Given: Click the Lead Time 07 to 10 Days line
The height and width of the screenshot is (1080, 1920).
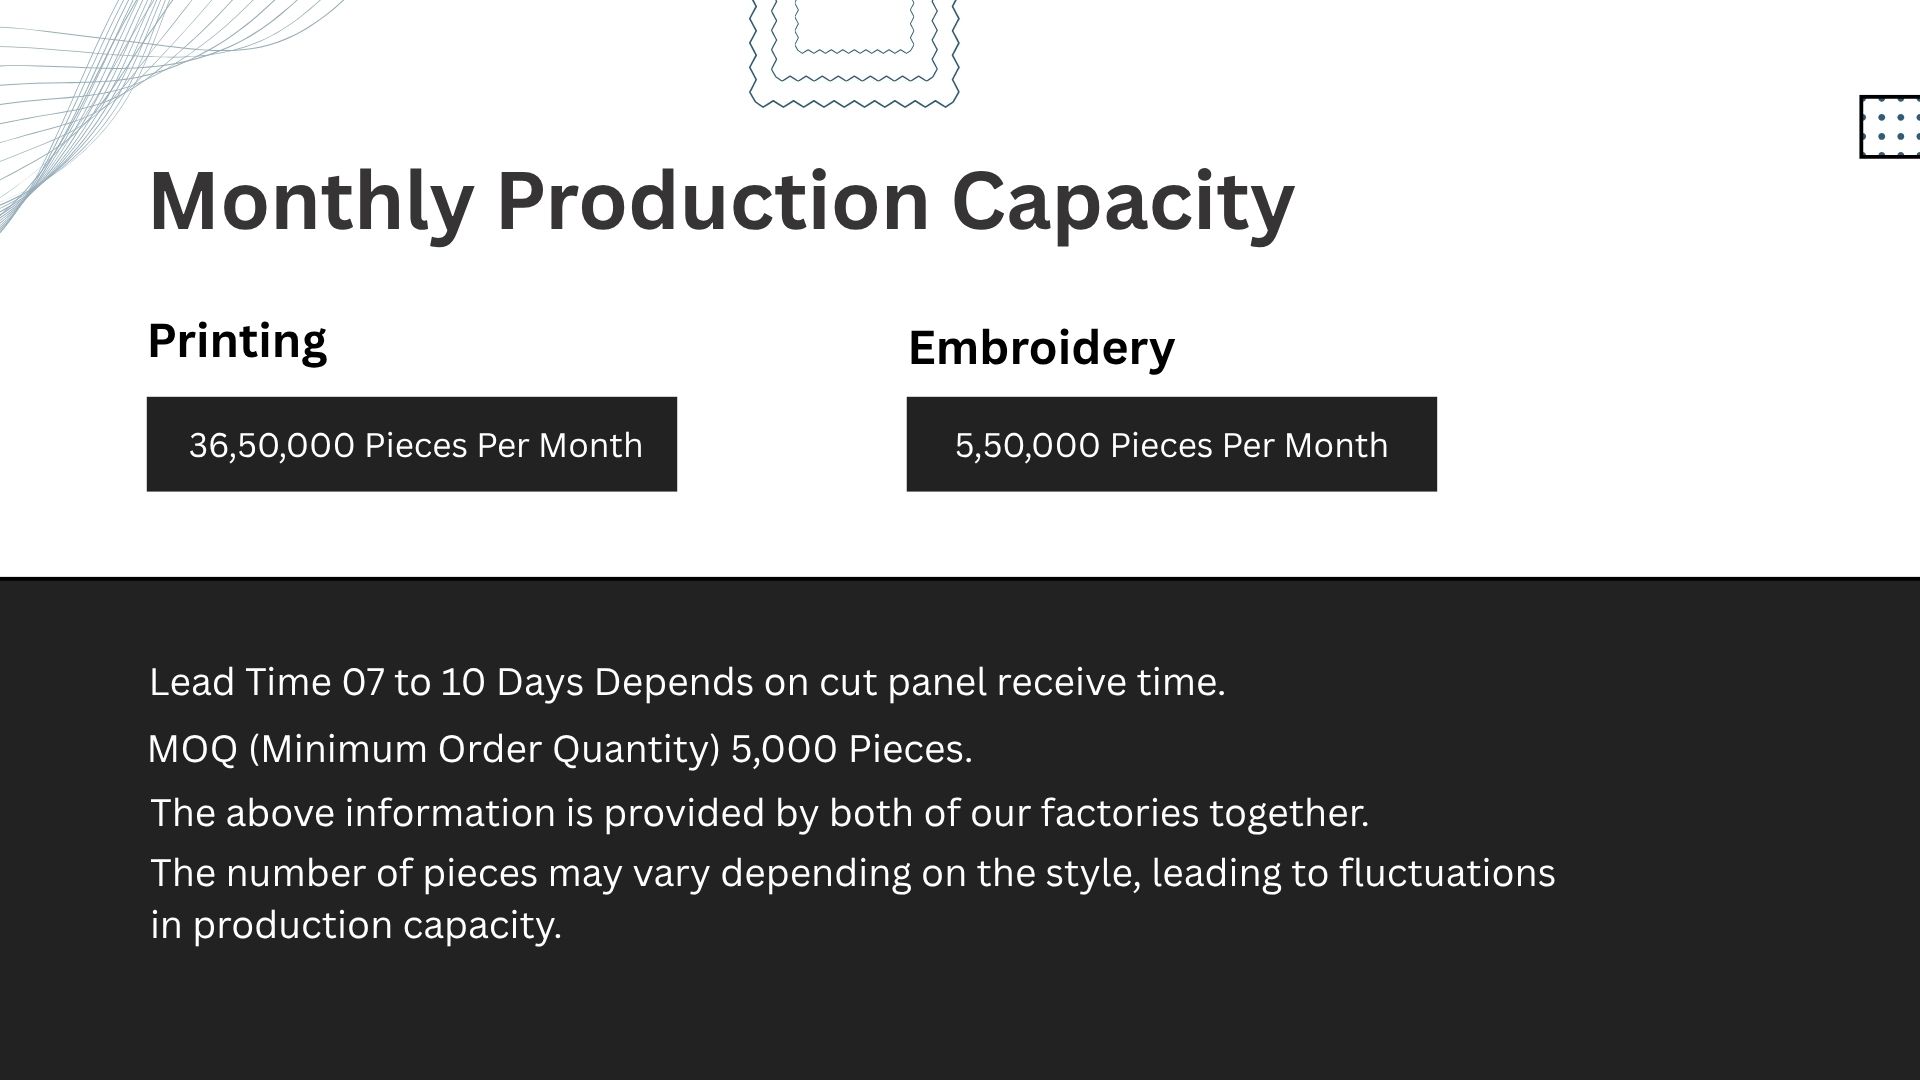Looking at the screenshot, I should click(x=687, y=682).
